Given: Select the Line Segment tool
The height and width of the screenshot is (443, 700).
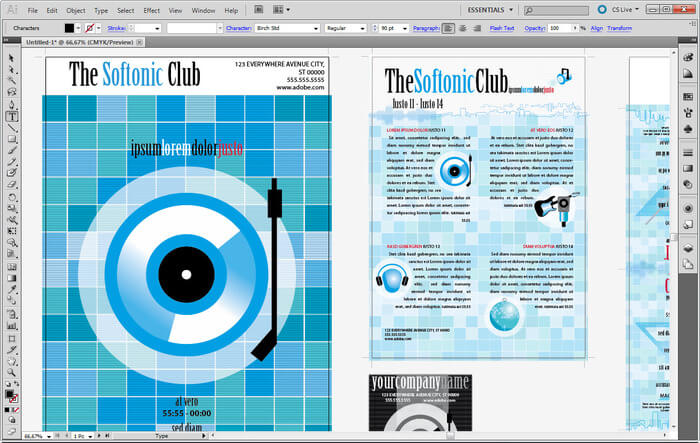Looking at the screenshot, I should 12,128.
